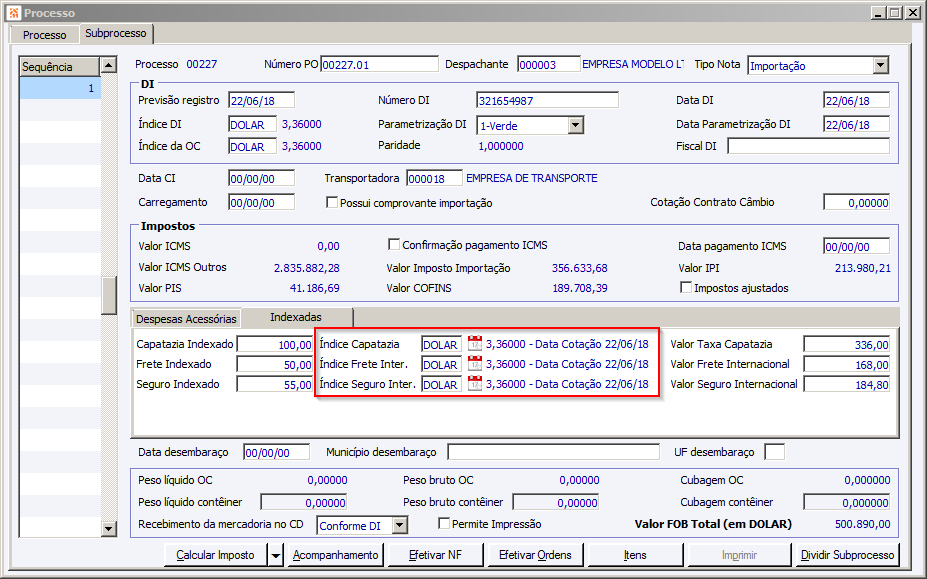Viewport: 927px width, 579px height.
Task: Click the Acompanhamento button
Action: coord(335,555)
